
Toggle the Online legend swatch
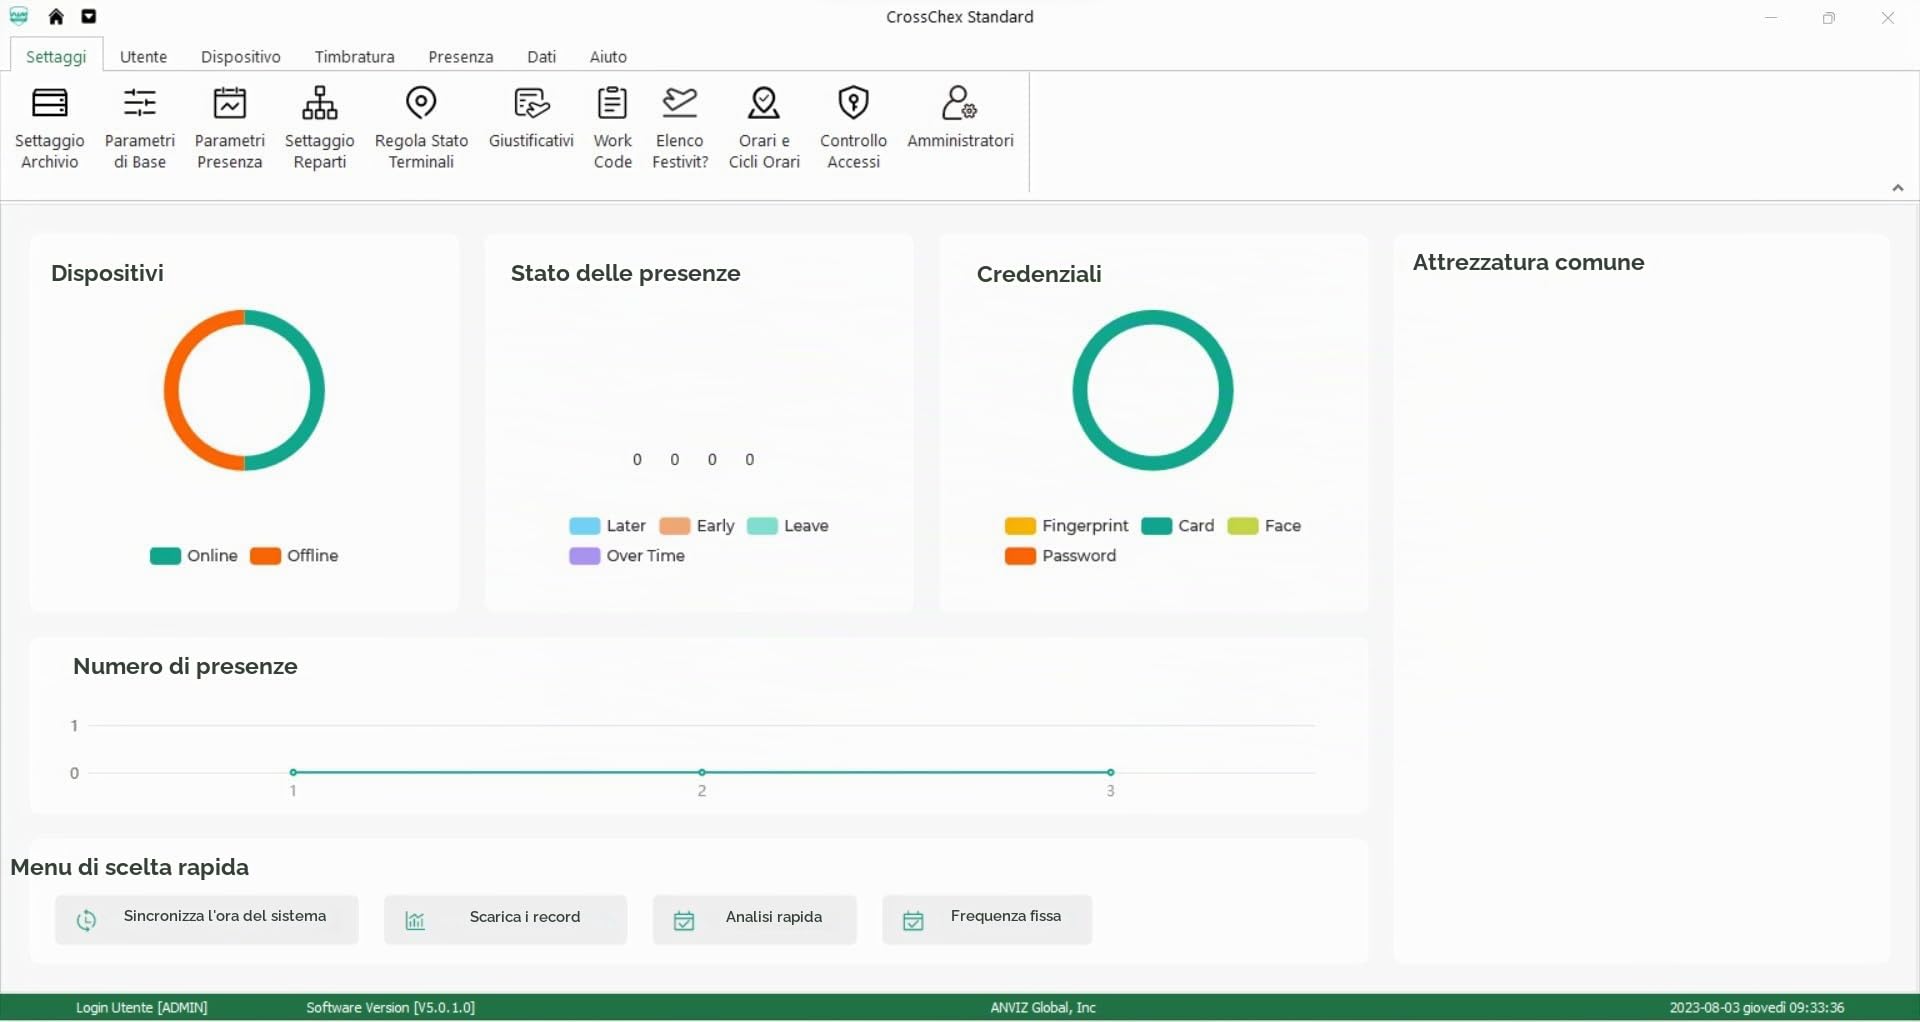(x=165, y=556)
